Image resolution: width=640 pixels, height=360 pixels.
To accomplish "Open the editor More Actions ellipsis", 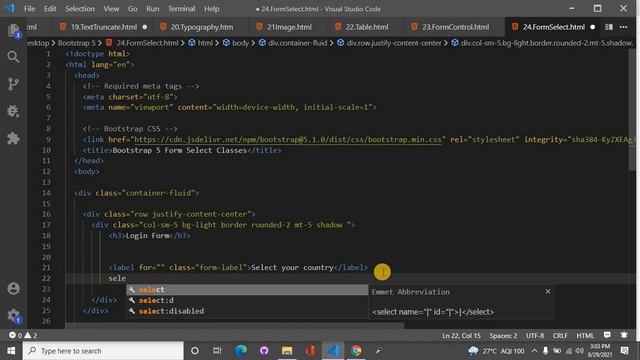I will (623, 27).
